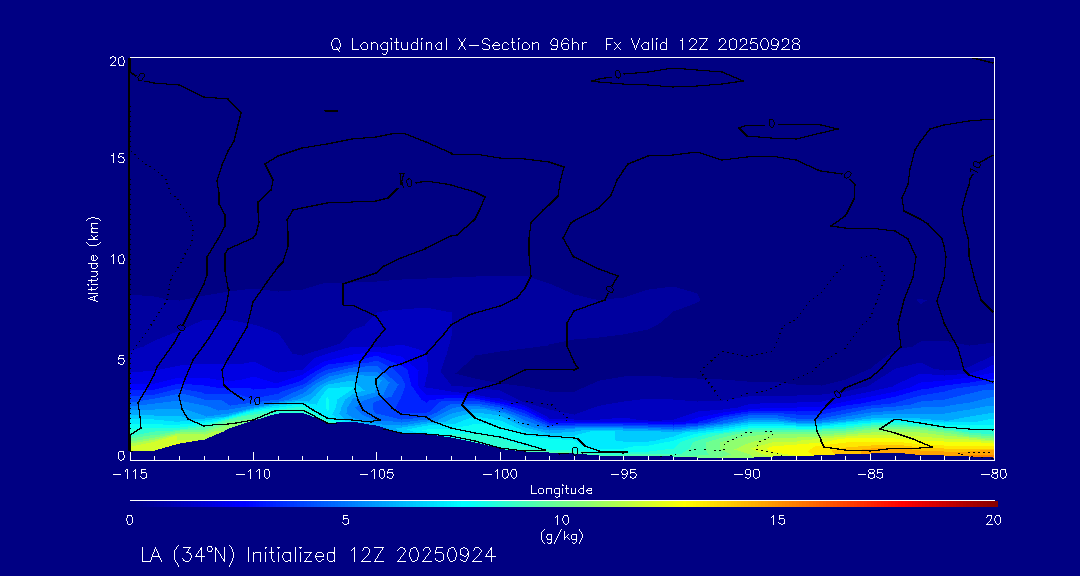Click the altitude axis tick label '0'
1080x576 pixels.
point(122,455)
